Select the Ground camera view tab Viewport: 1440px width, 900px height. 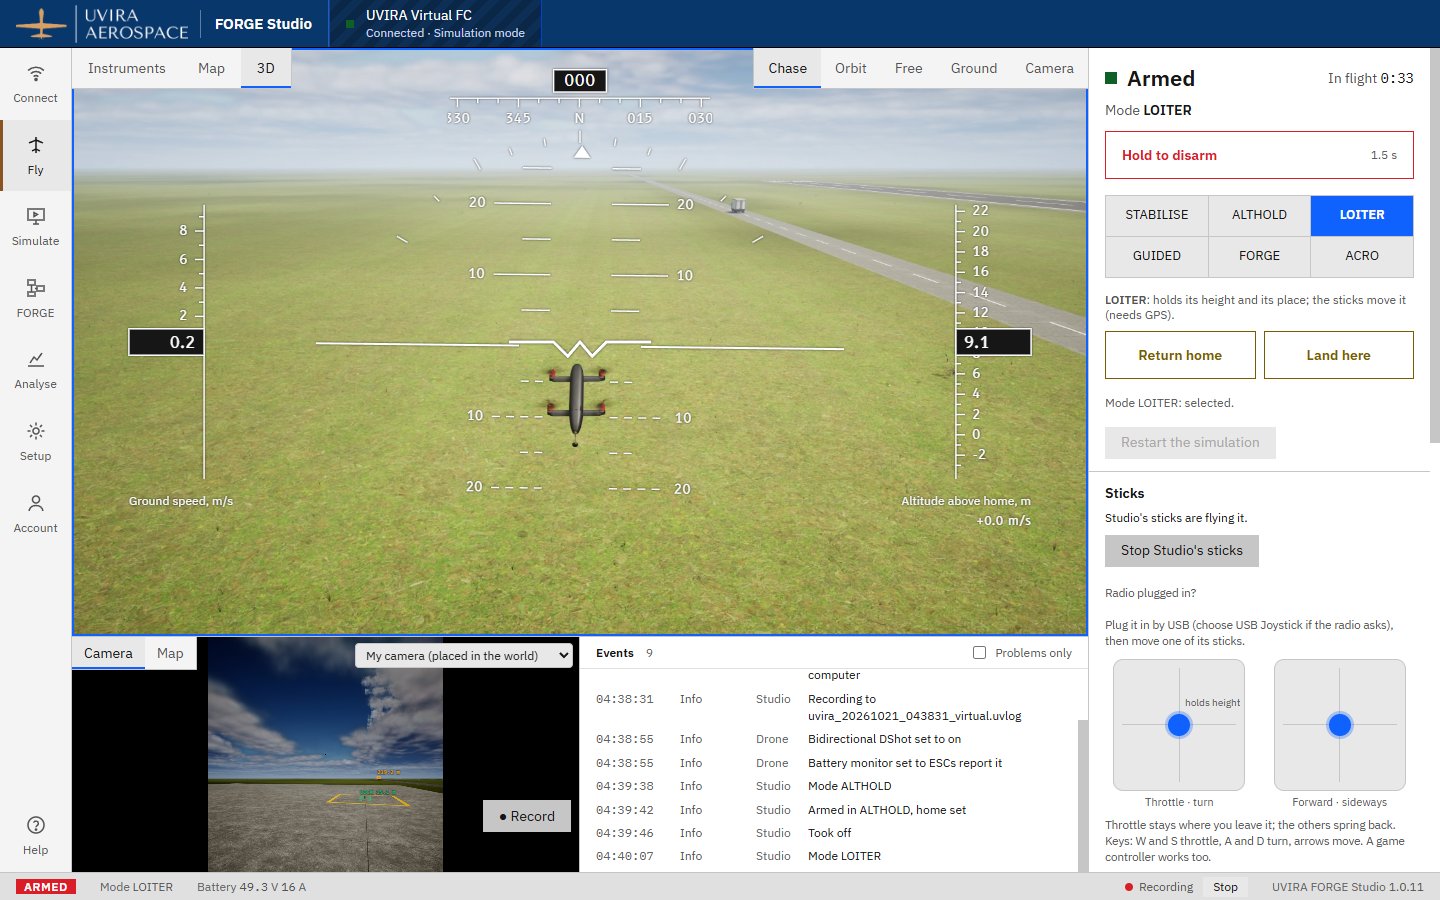tap(974, 68)
